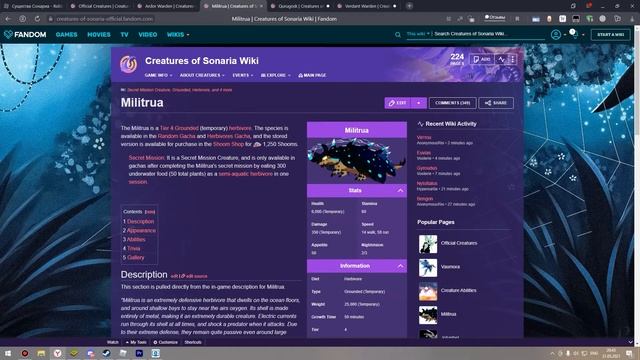The image size is (640, 360).
Task: Click Customize in the bottom toolbar
Action: point(165,342)
